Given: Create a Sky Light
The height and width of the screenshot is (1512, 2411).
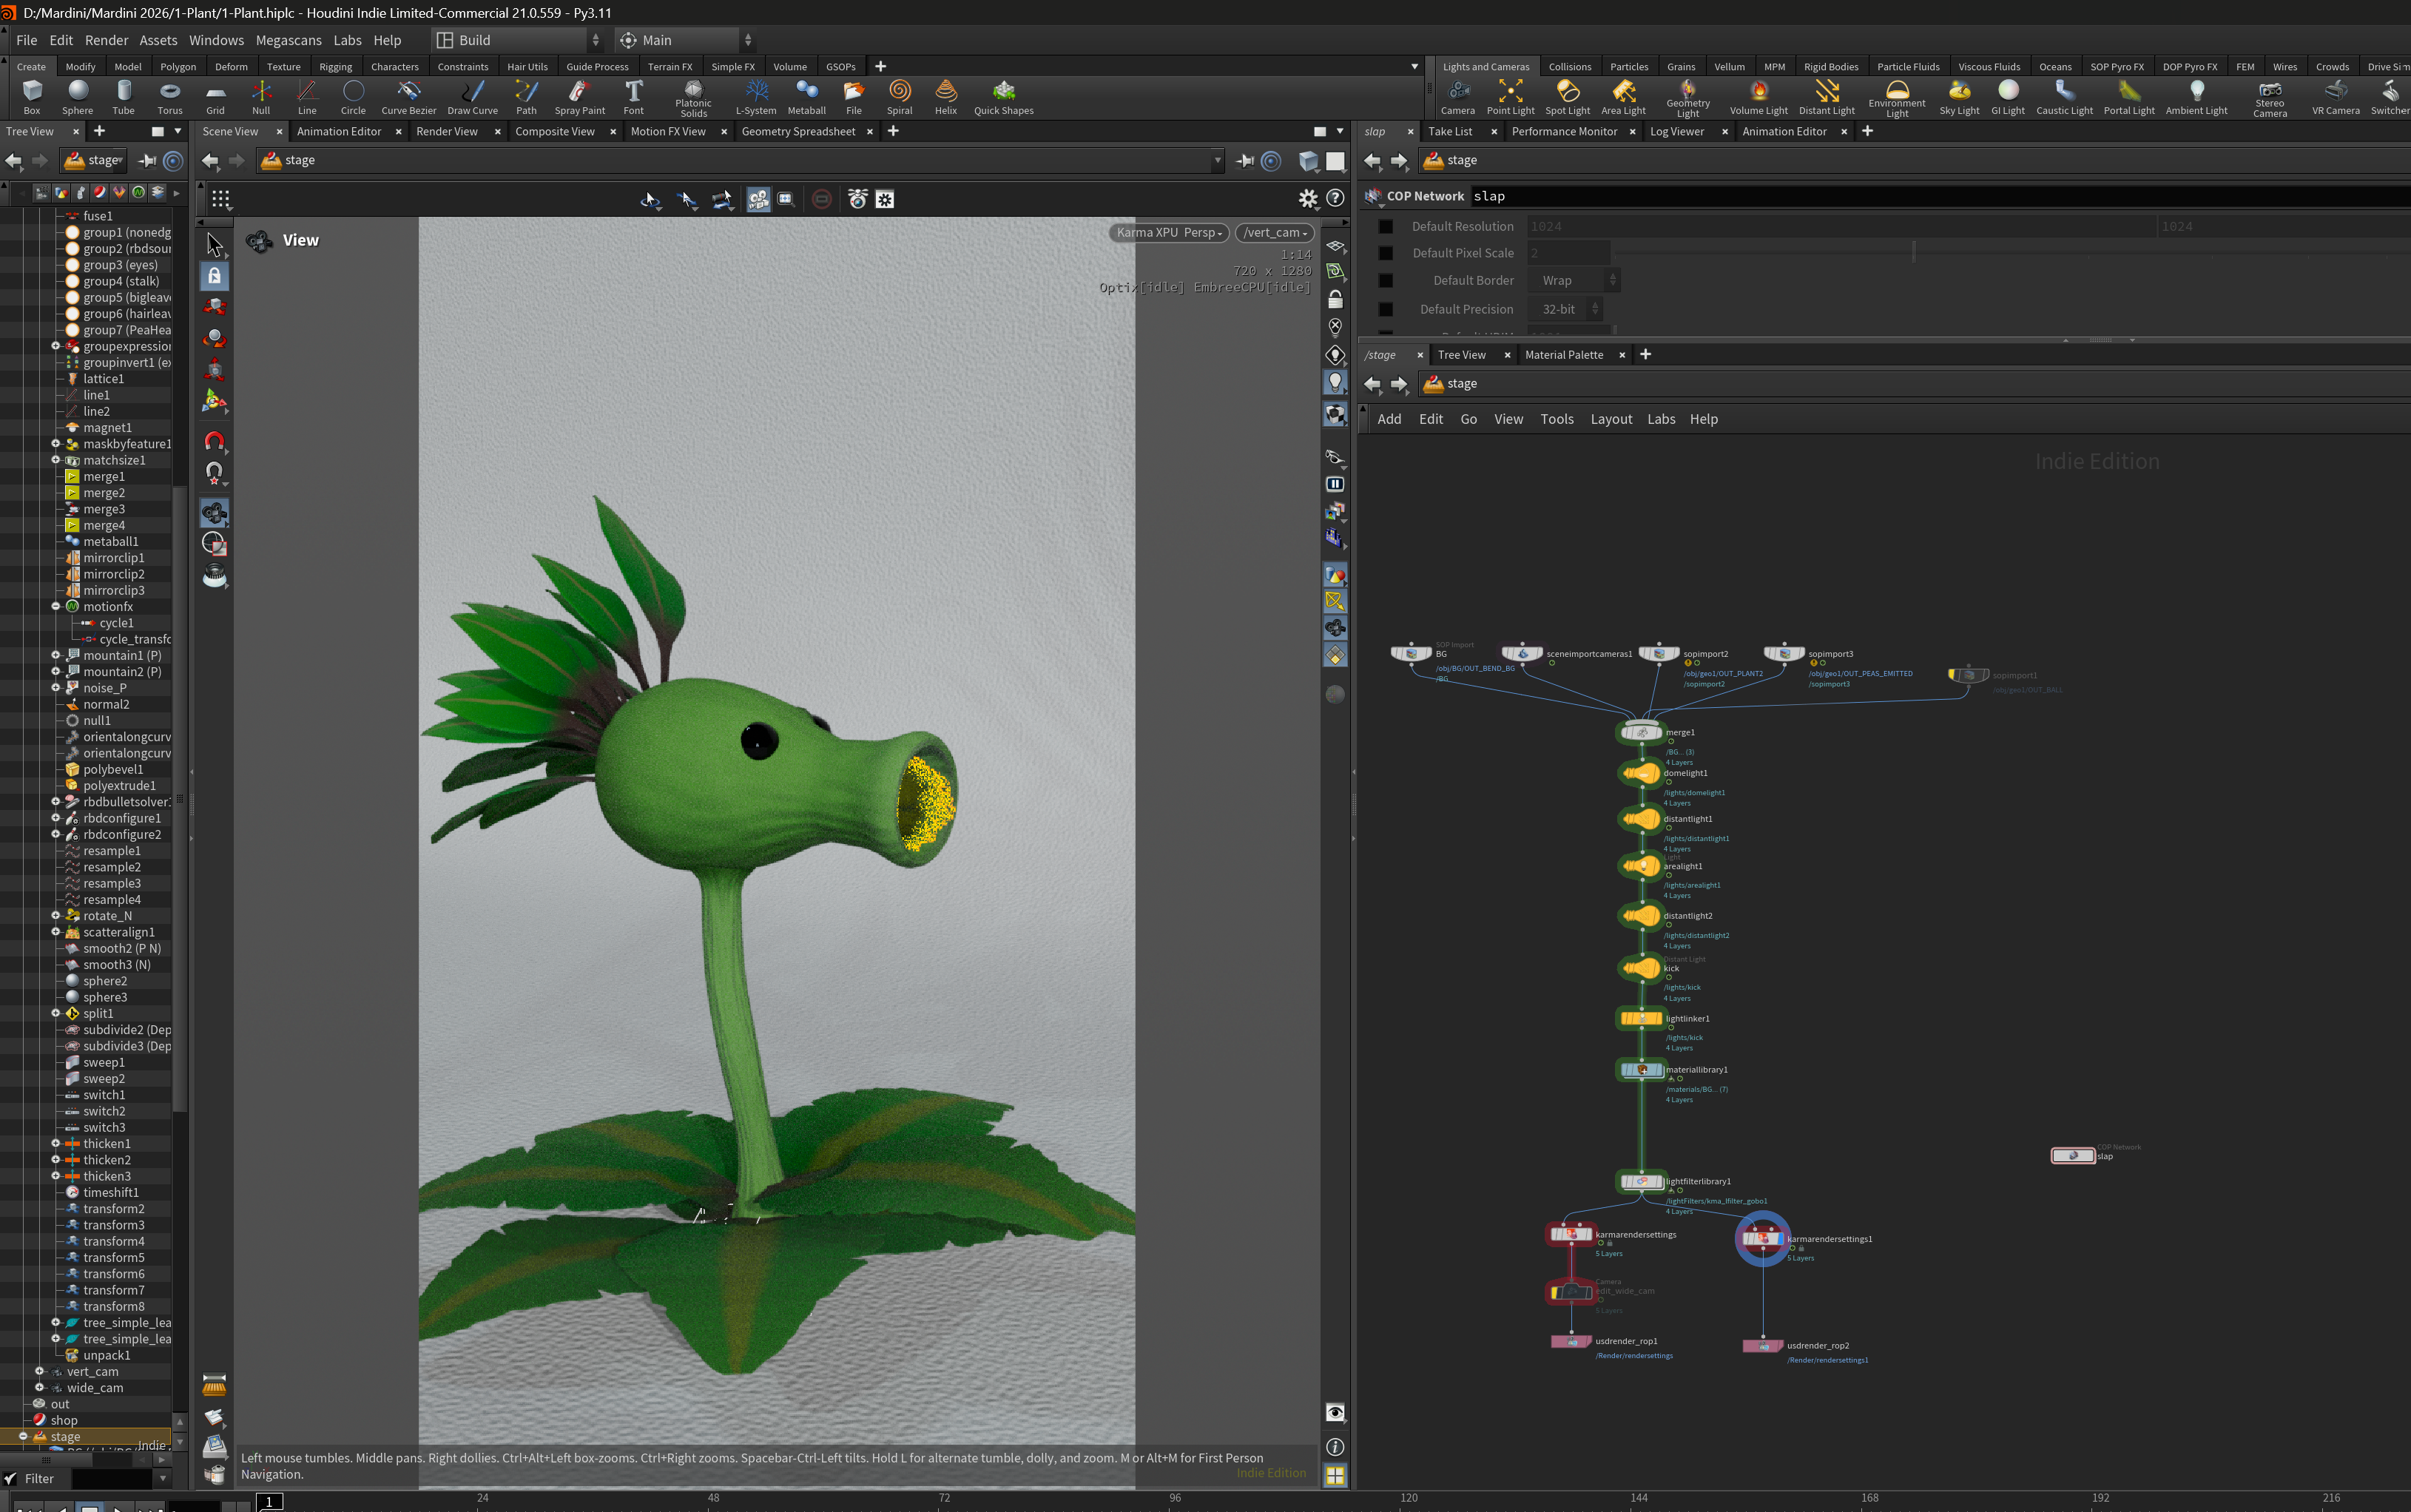Looking at the screenshot, I should click(x=1959, y=97).
